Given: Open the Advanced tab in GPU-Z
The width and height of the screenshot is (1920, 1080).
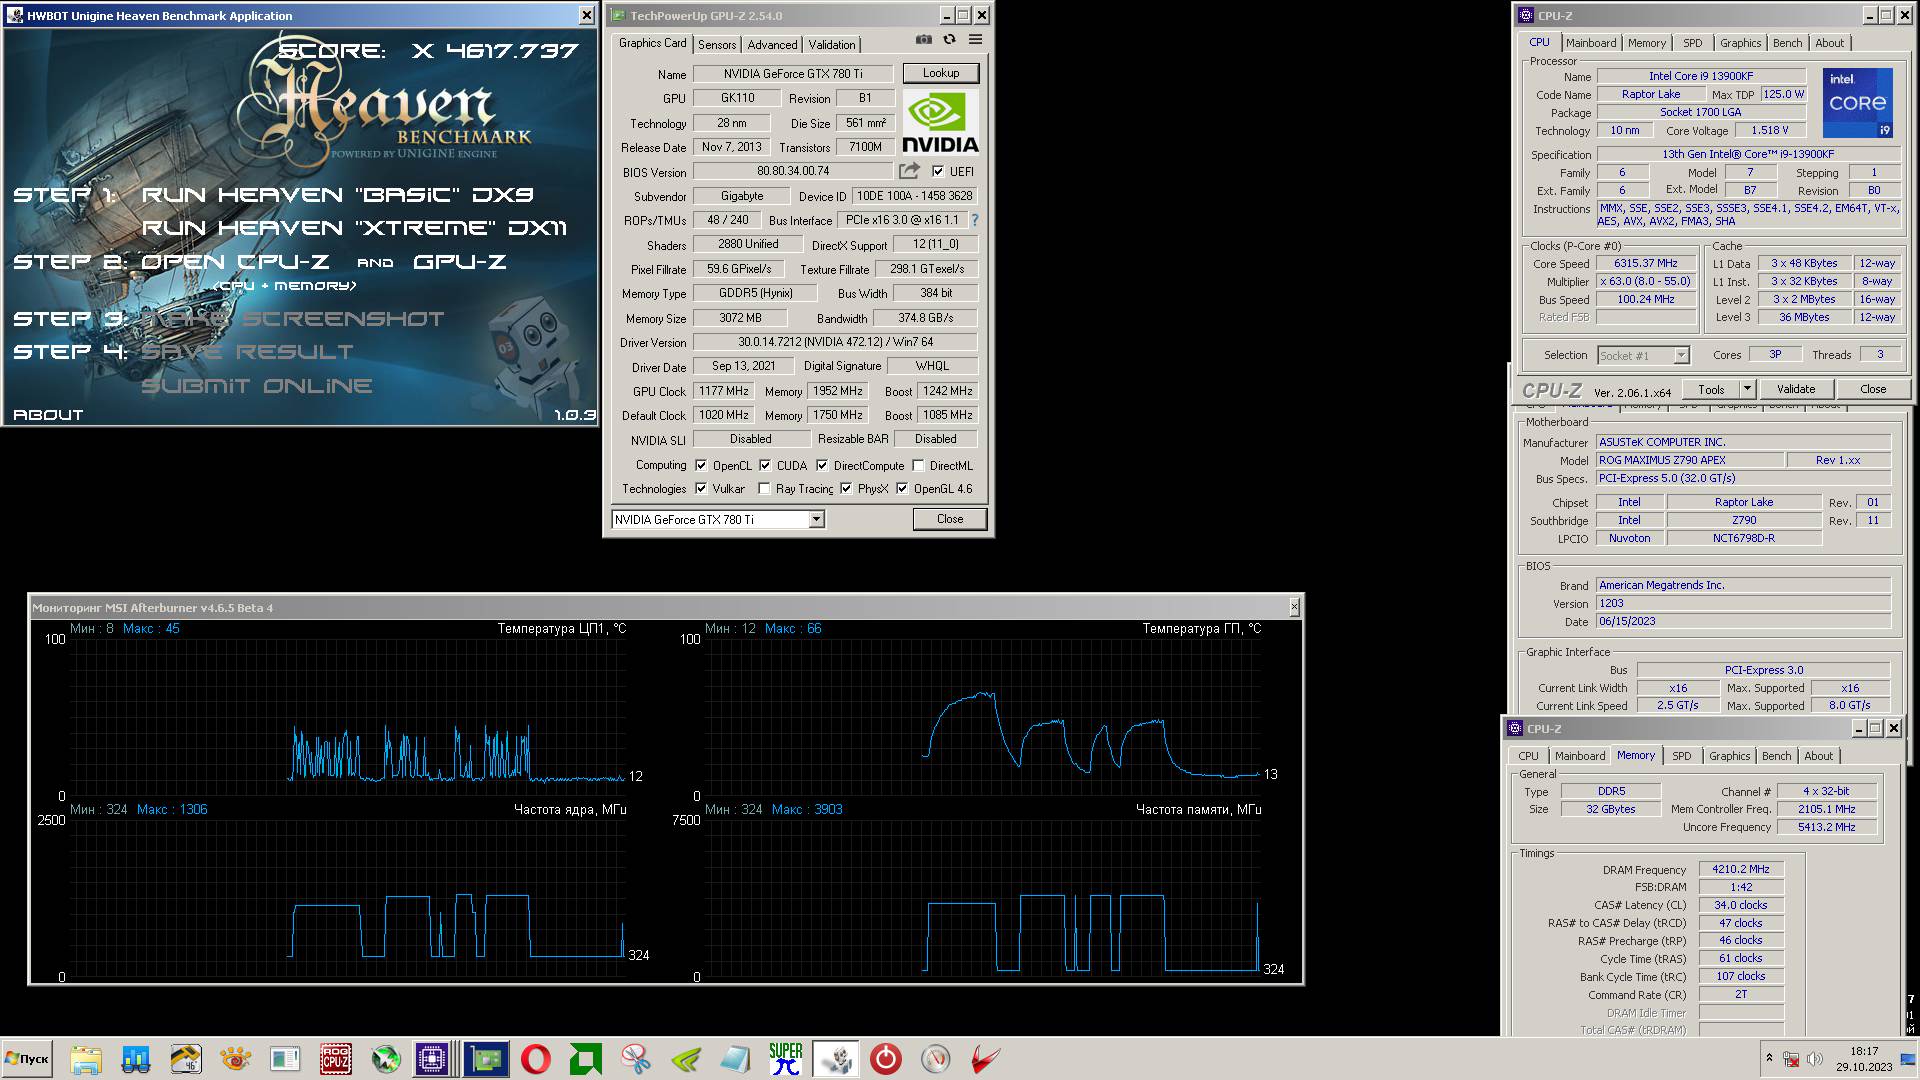Looking at the screenshot, I should [x=772, y=45].
